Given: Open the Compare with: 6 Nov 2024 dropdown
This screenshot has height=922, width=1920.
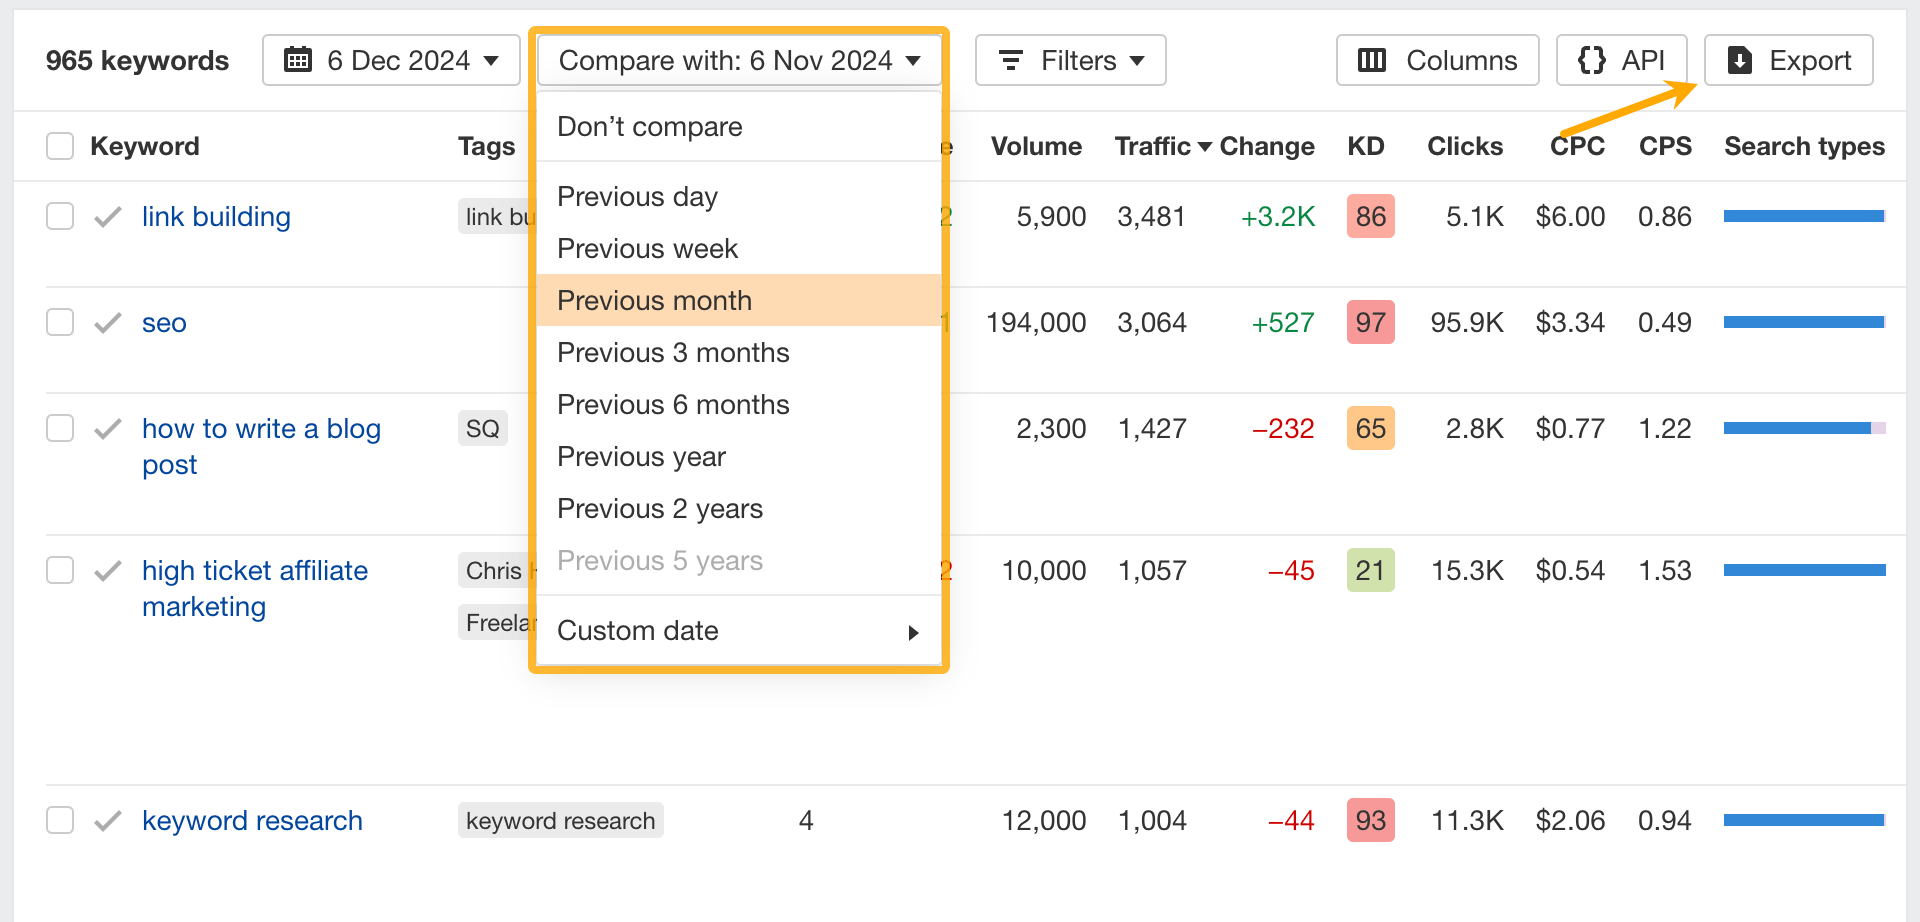Looking at the screenshot, I should click(739, 60).
